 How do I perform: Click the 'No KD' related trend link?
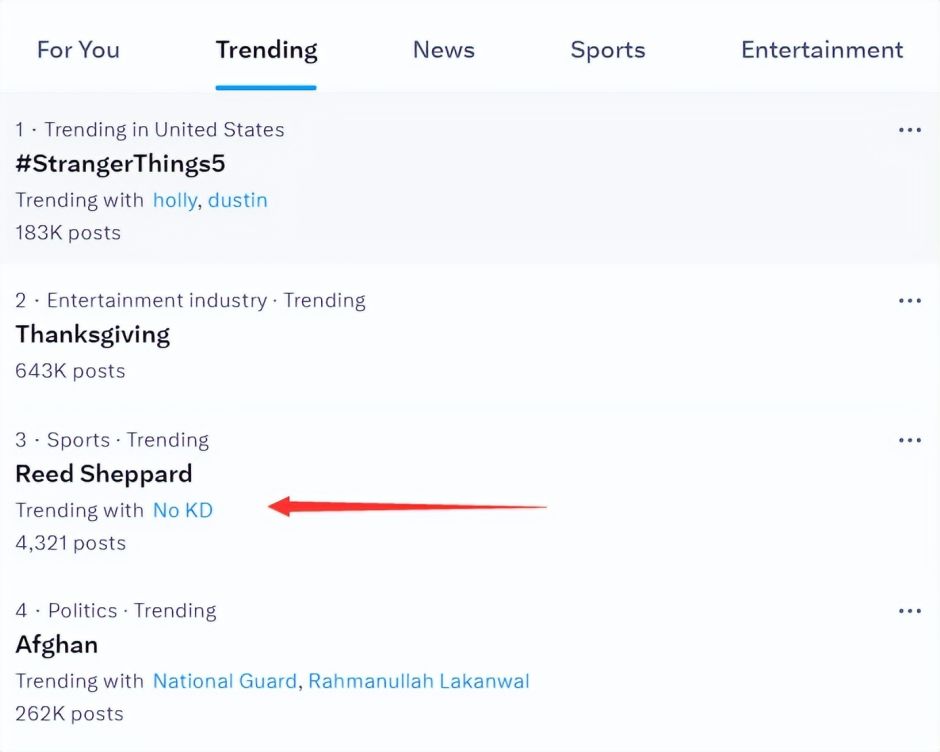[183, 510]
